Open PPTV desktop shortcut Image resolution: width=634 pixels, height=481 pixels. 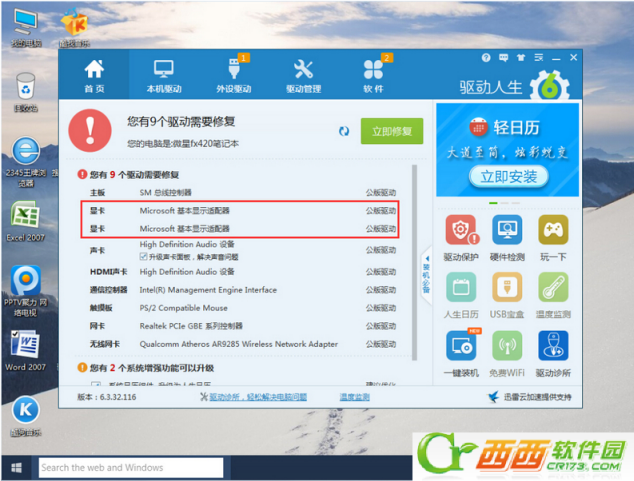[26, 291]
